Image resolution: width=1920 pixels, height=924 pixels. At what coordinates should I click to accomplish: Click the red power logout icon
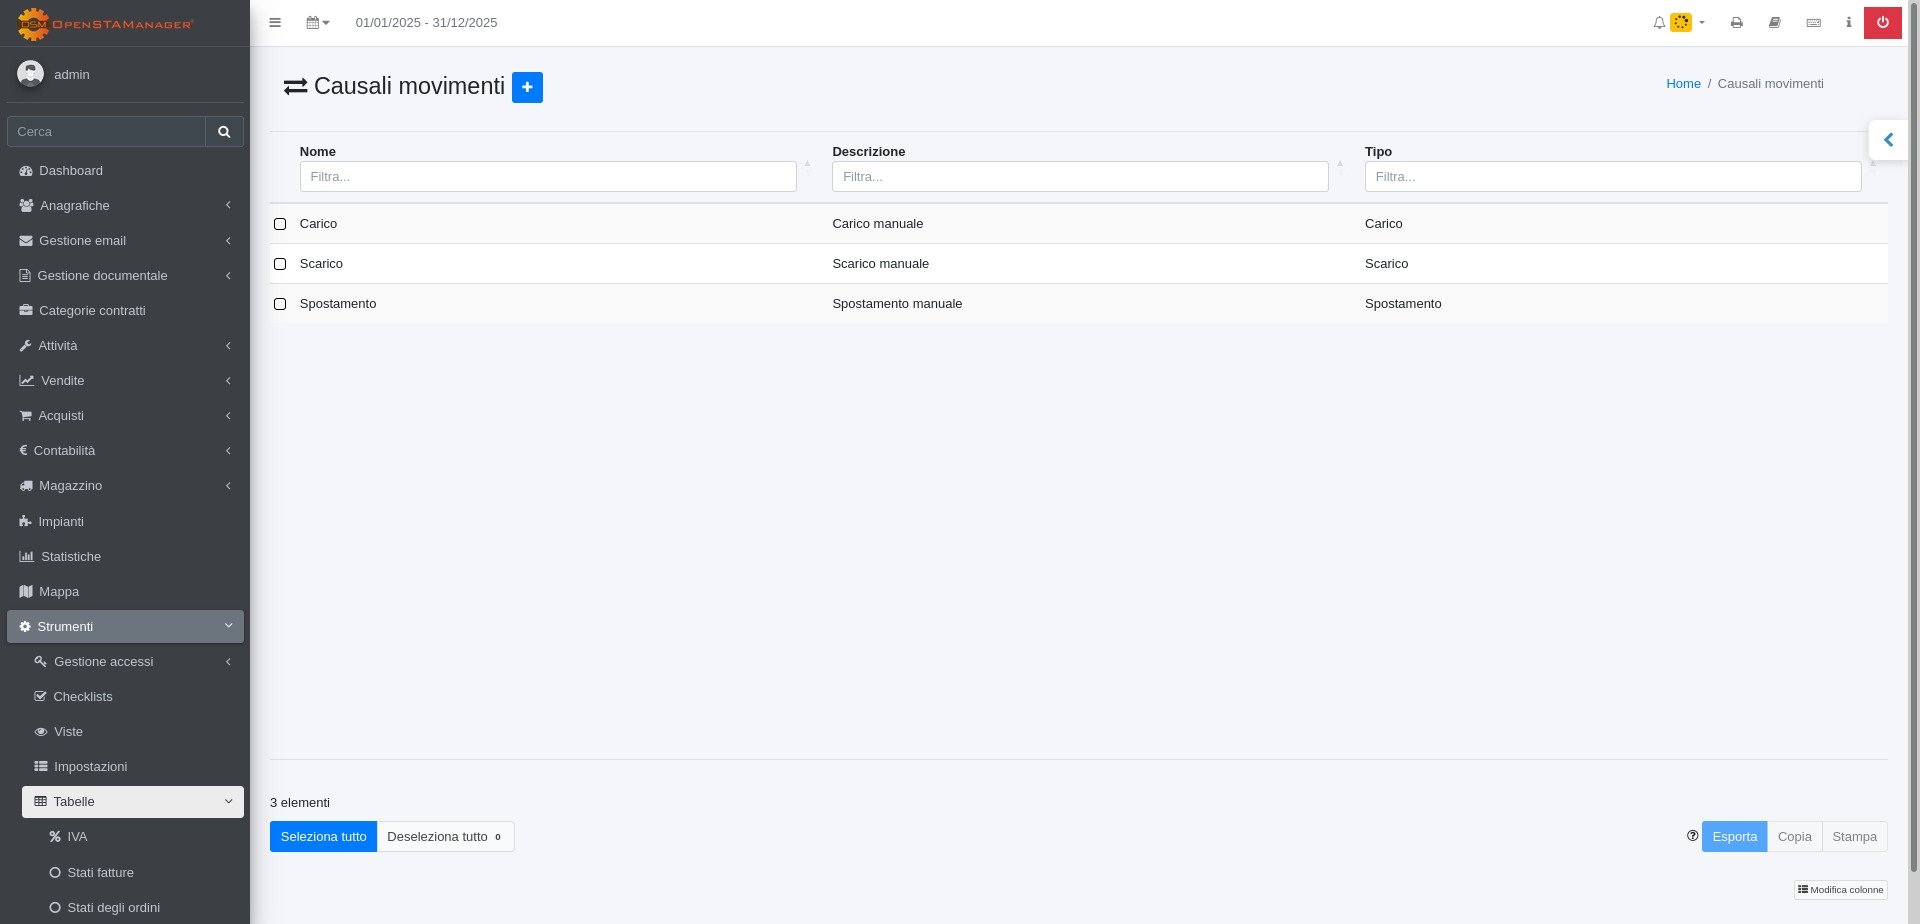(x=1882, y=23)
